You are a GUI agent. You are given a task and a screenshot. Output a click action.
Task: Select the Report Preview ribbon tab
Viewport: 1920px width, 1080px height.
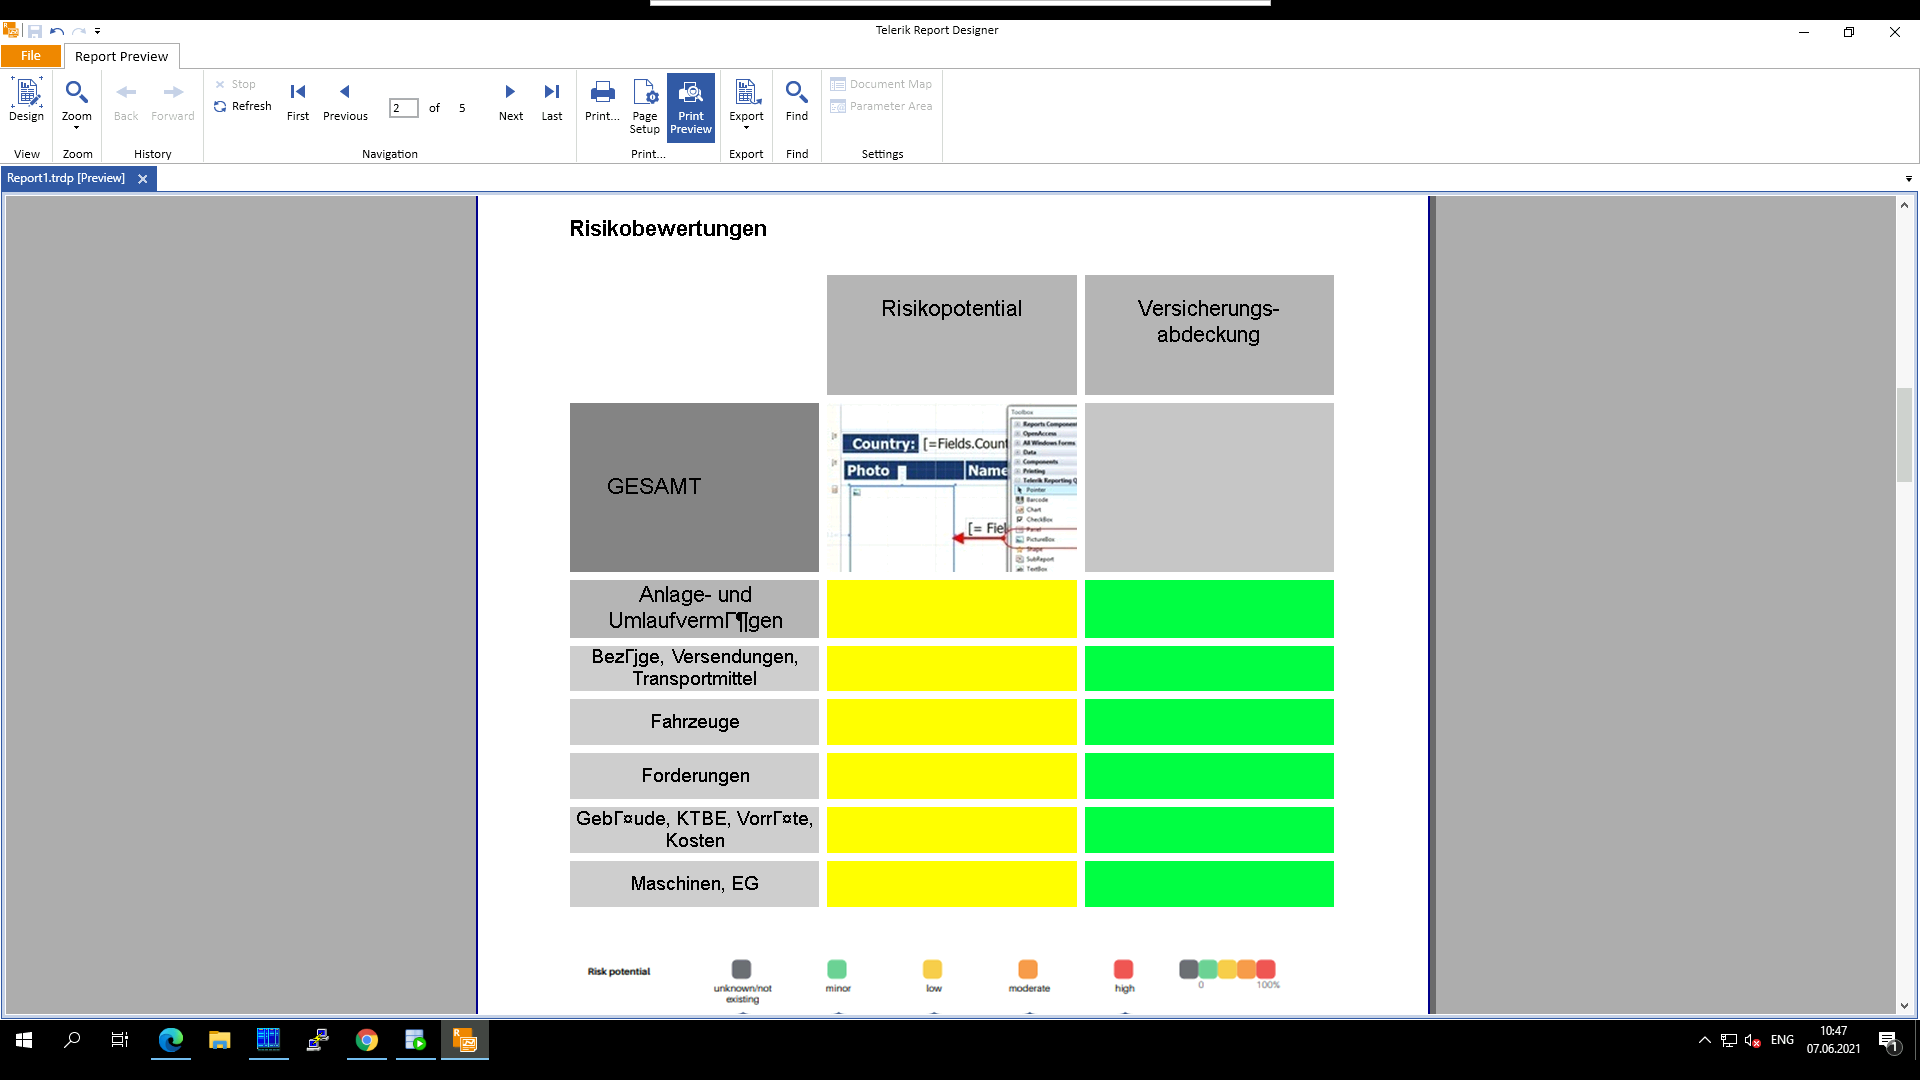click(x=121, y=56)
